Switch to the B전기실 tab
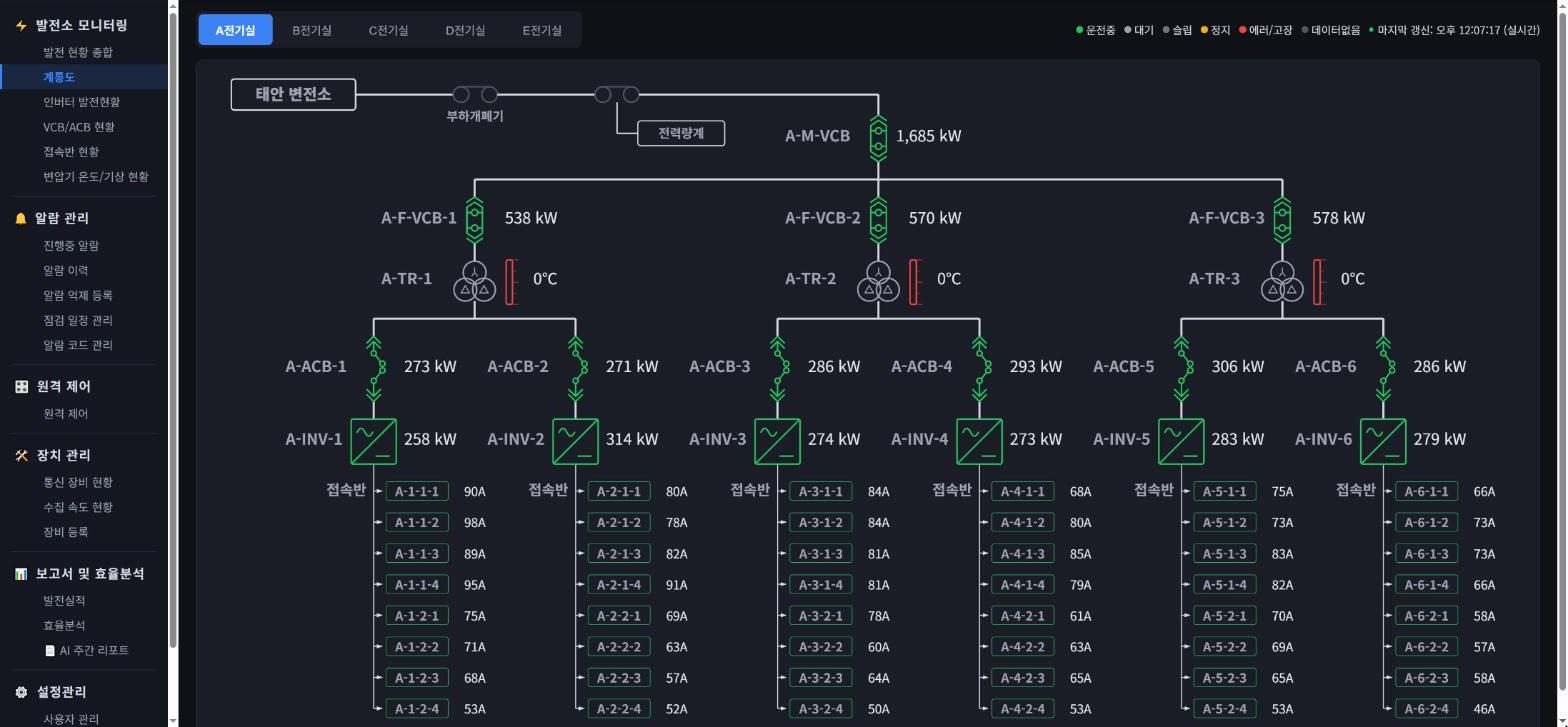This screenshot has width=1568, height=727. tap(312, 30)
